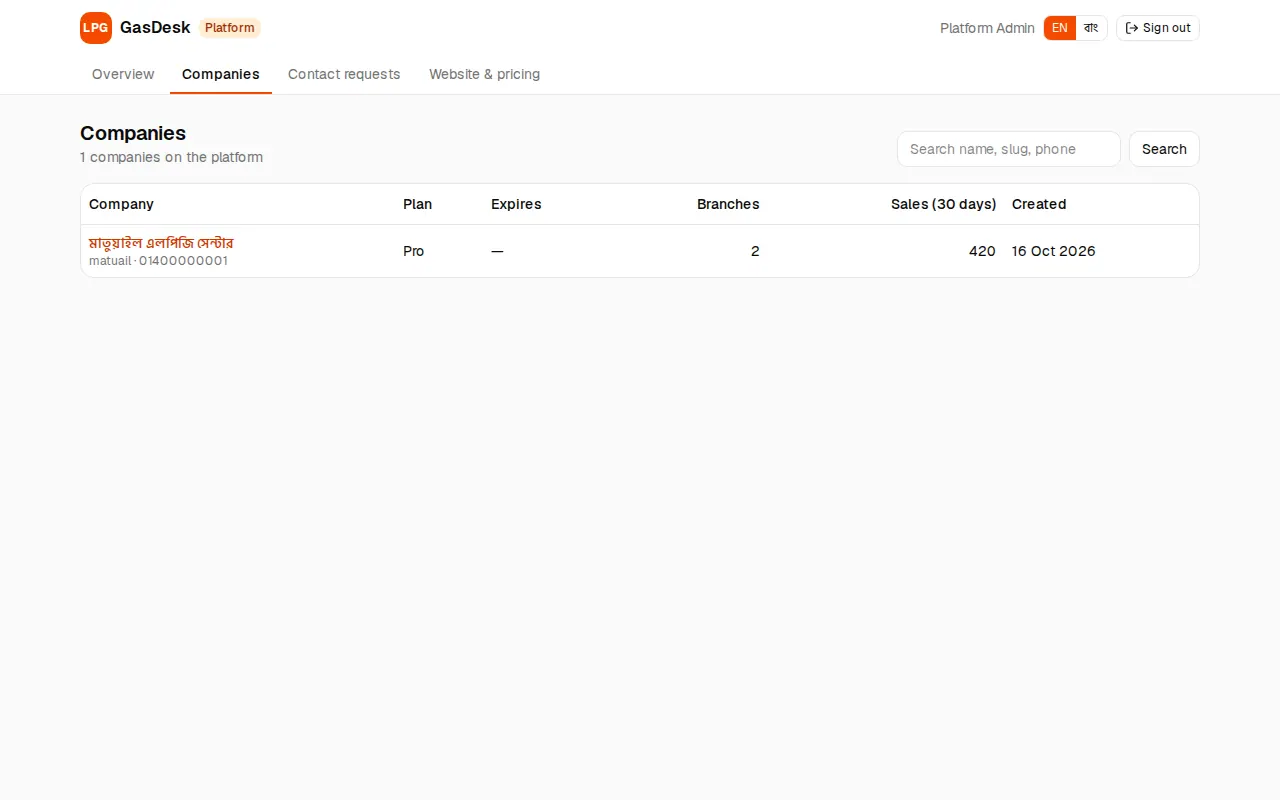The image size is (1280, 800).
Task: Focus the Search name, slug, phone field
Action: 1009,149
